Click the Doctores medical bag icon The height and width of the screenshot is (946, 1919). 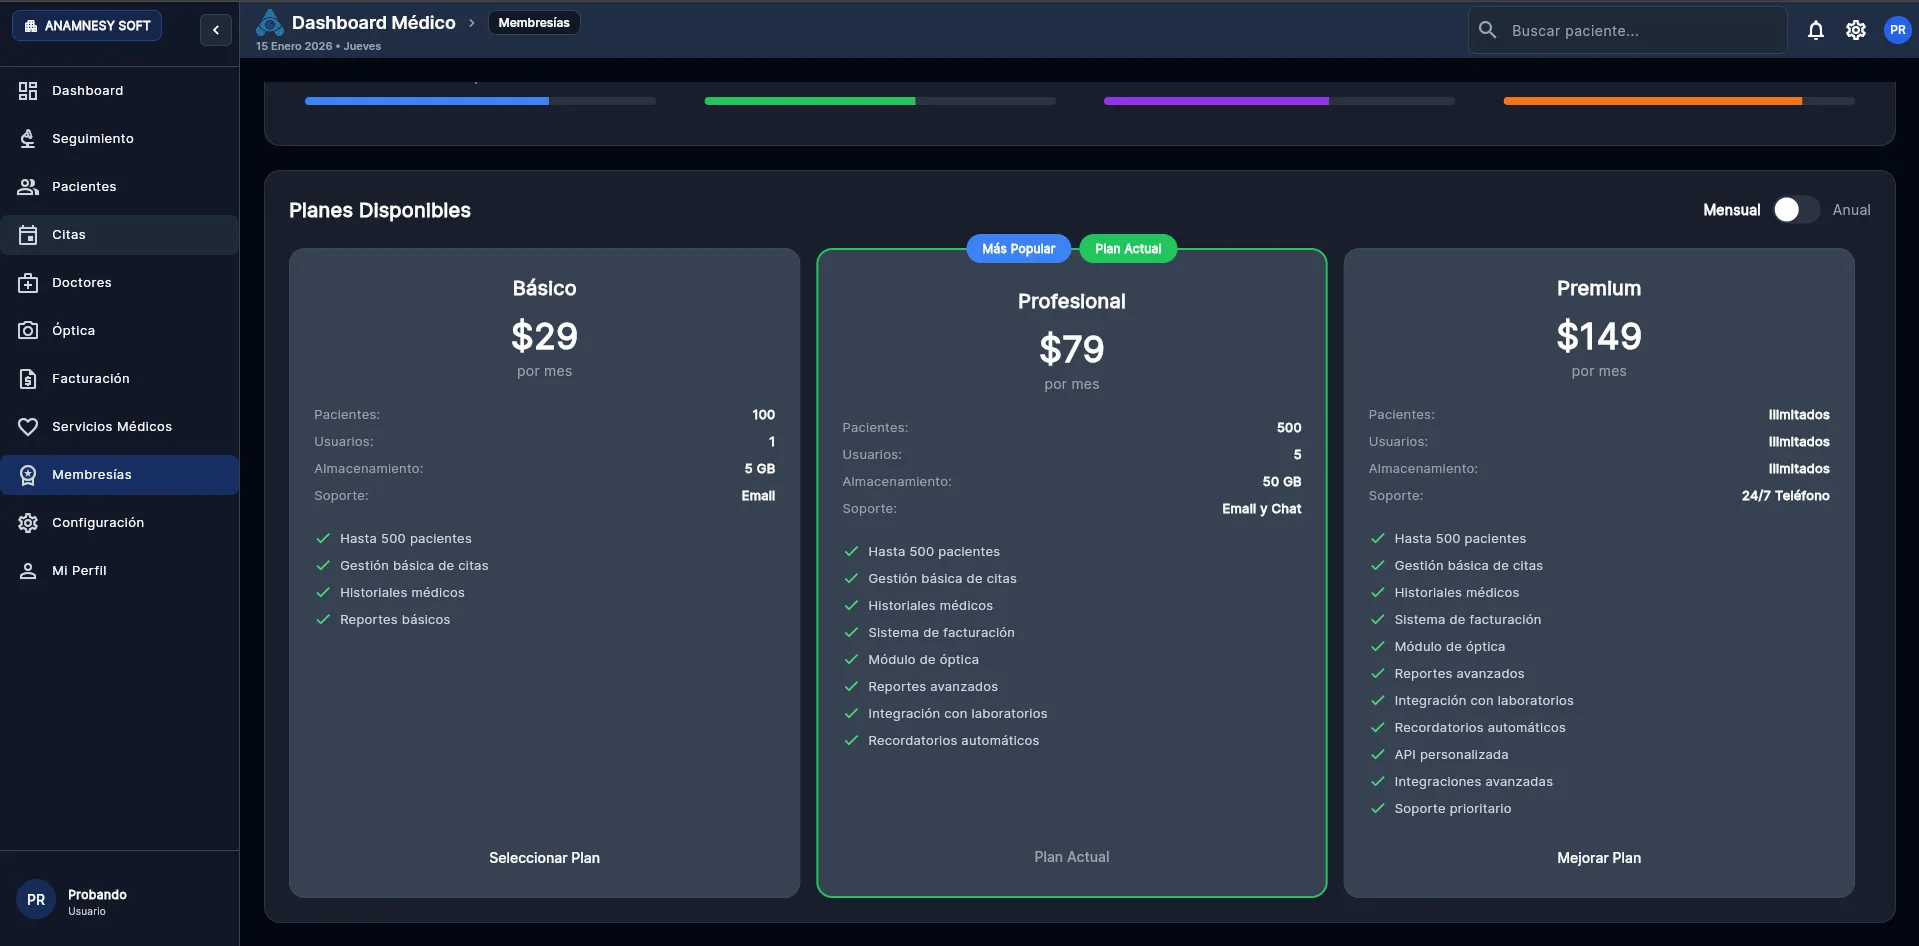coord(28,283)
